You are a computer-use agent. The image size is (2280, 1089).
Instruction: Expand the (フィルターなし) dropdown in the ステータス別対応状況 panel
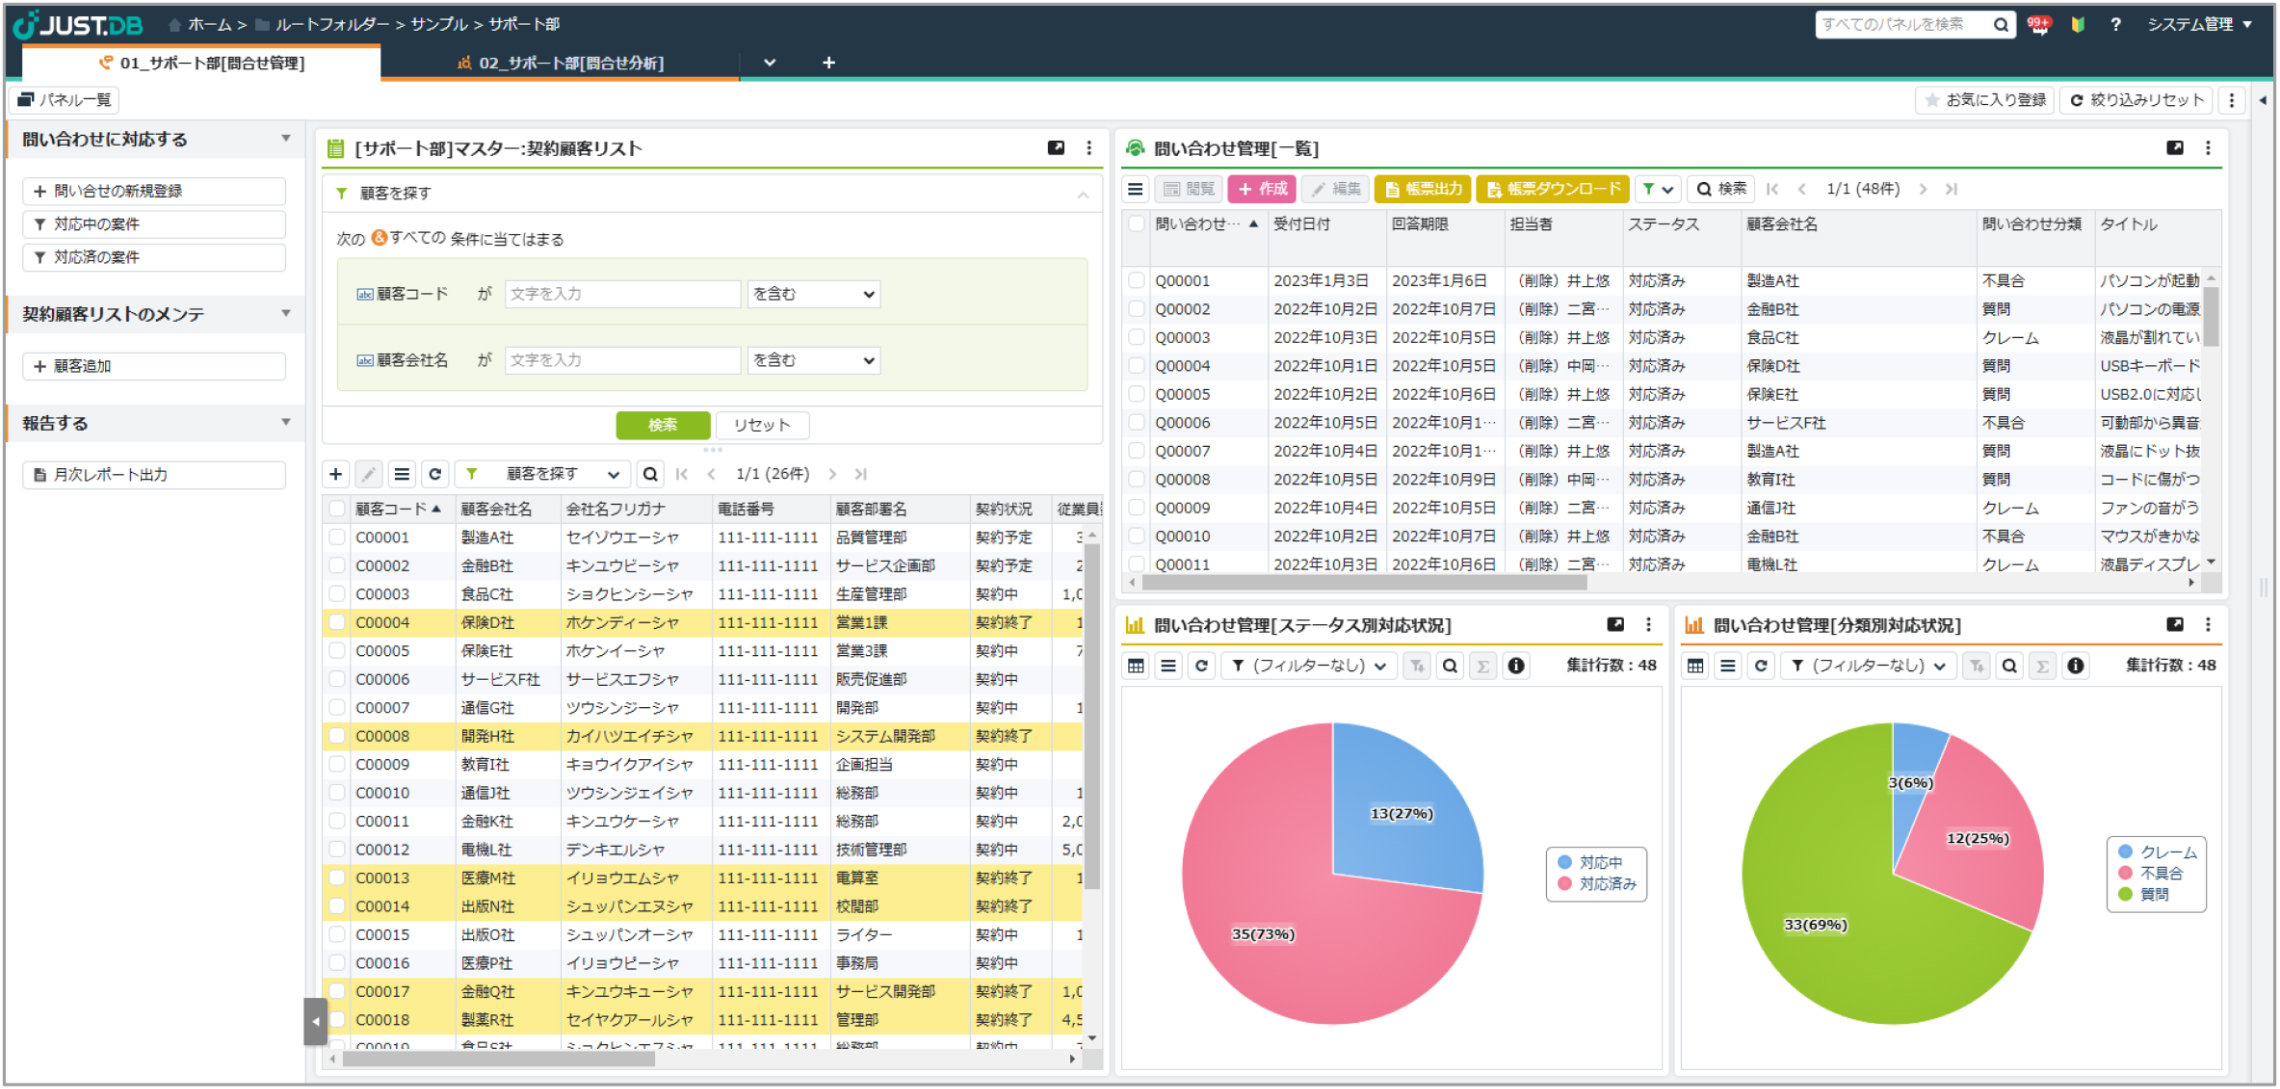(1308, 666)
